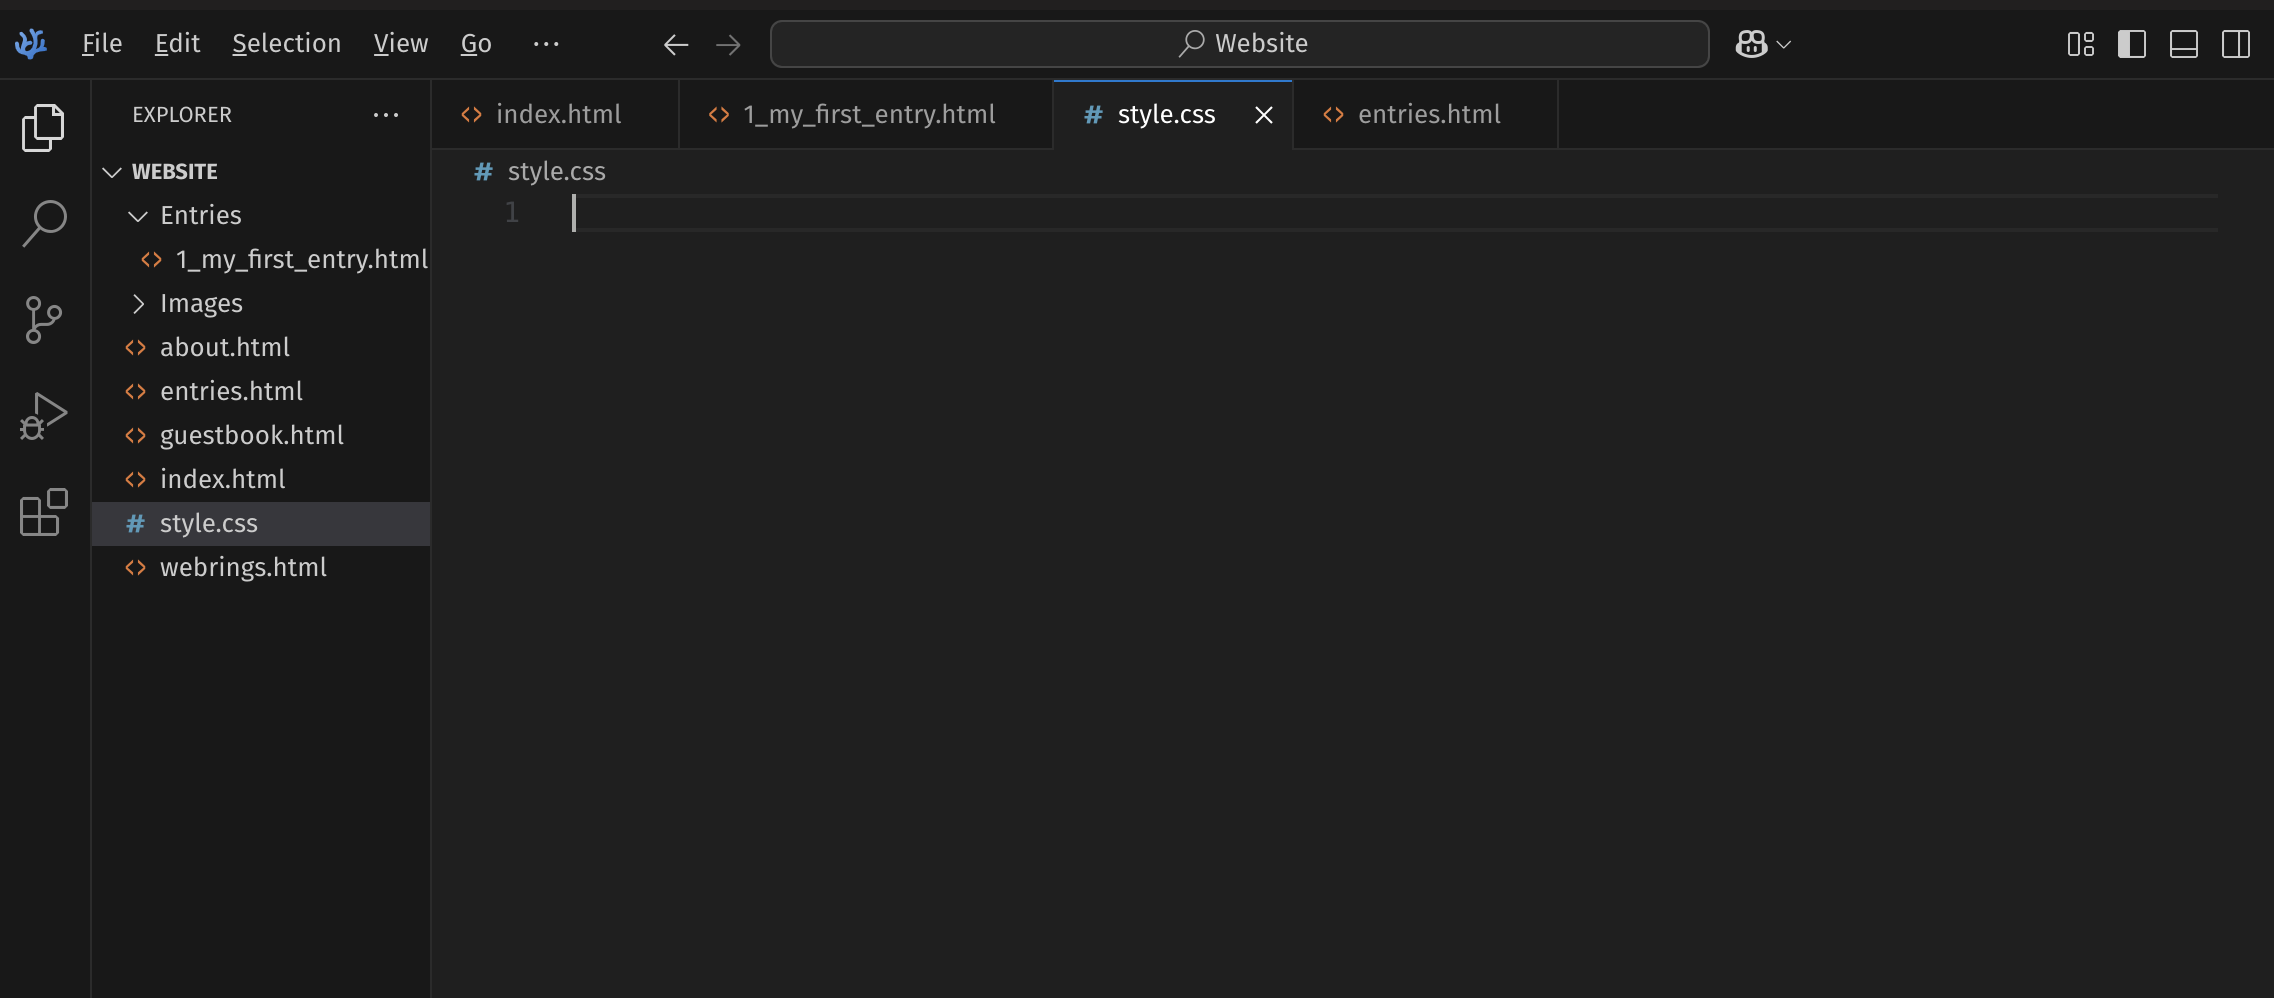Open the Source Control view
The width and height of the screenshot is (2274, 998).
point(43,320)
